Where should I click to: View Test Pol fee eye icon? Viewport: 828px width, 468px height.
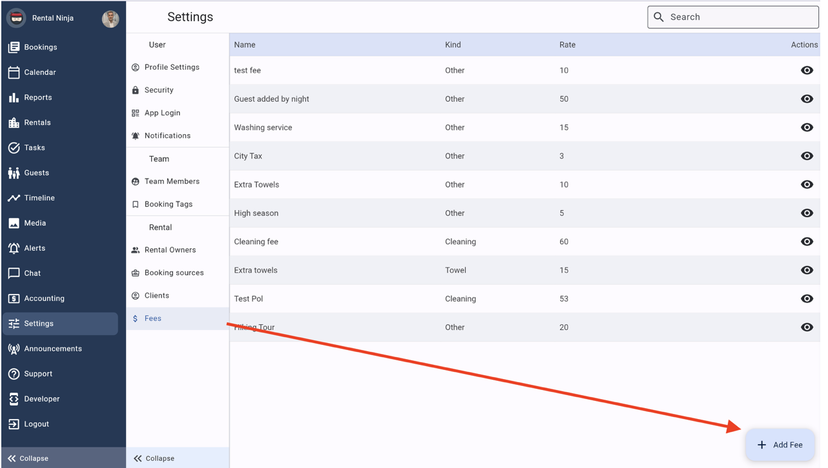point(806,298)
